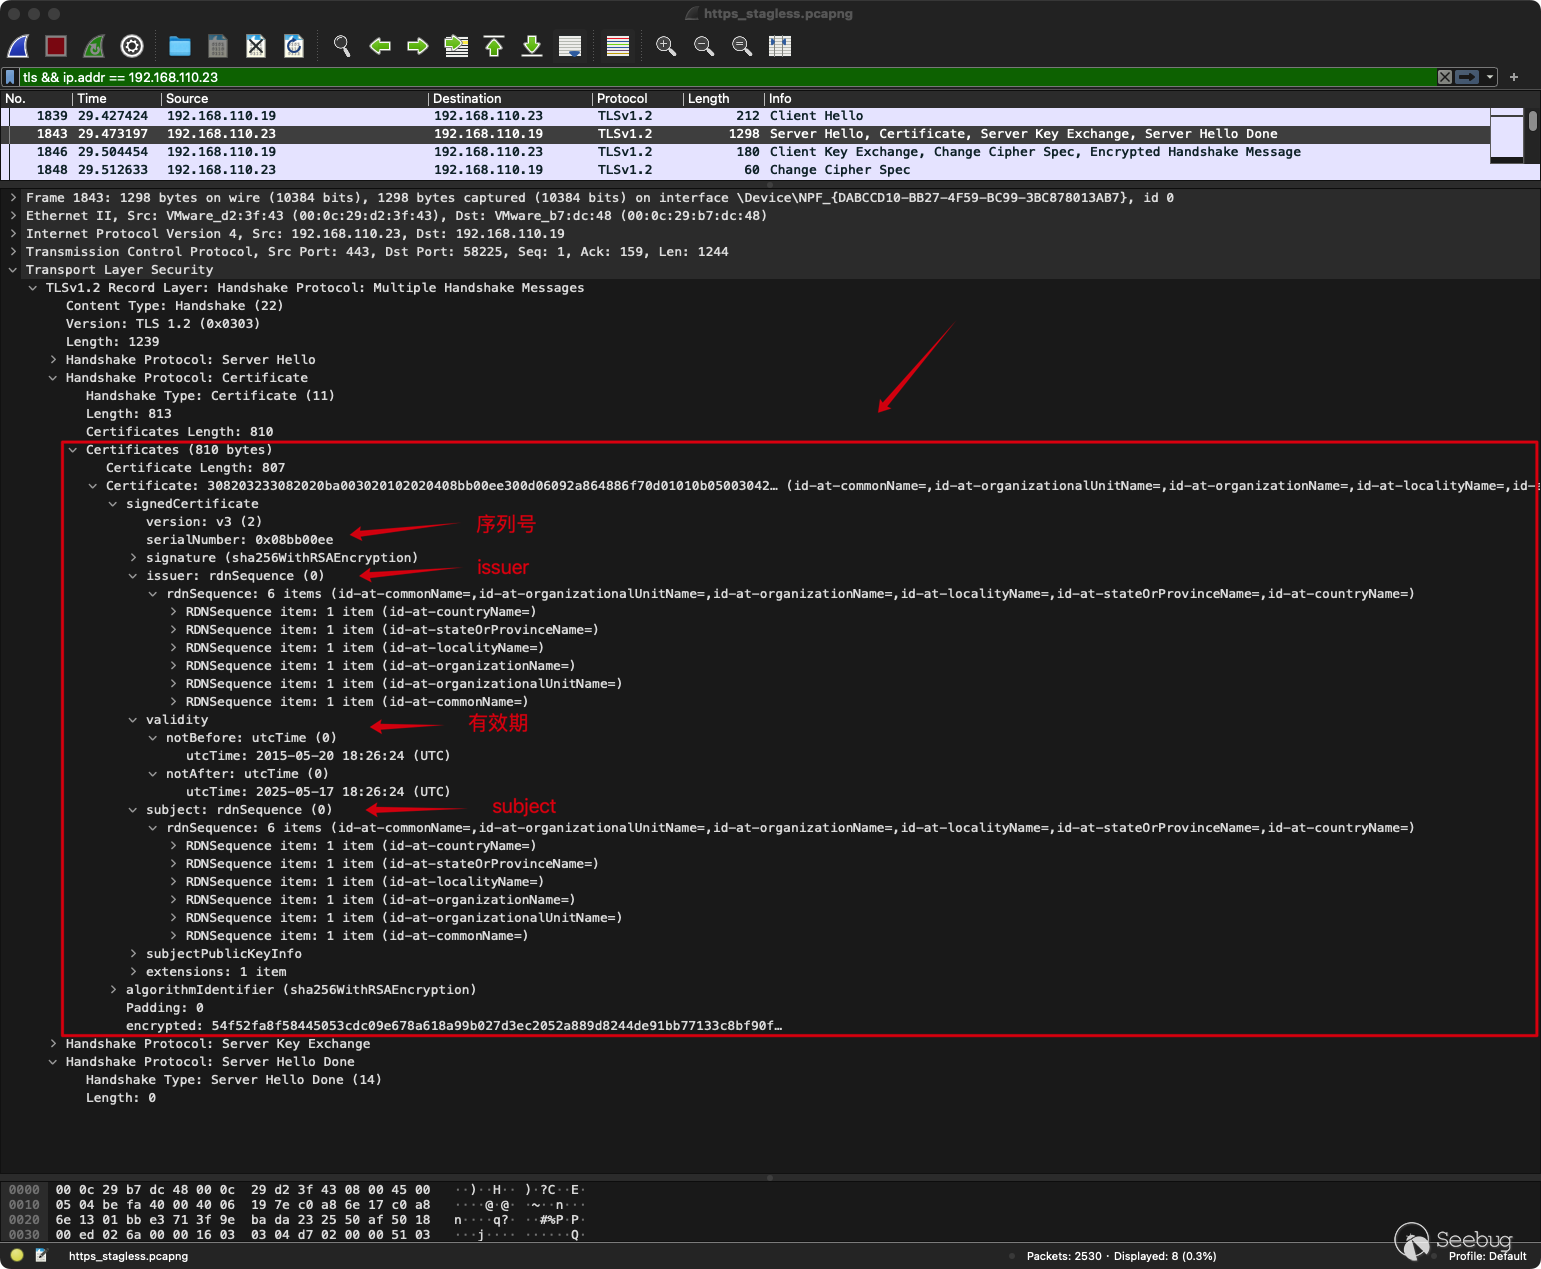Open a capture file with folder icon
This screenshot has height=1269, width=1541.
pyautogui.click(x=180, y=46)
